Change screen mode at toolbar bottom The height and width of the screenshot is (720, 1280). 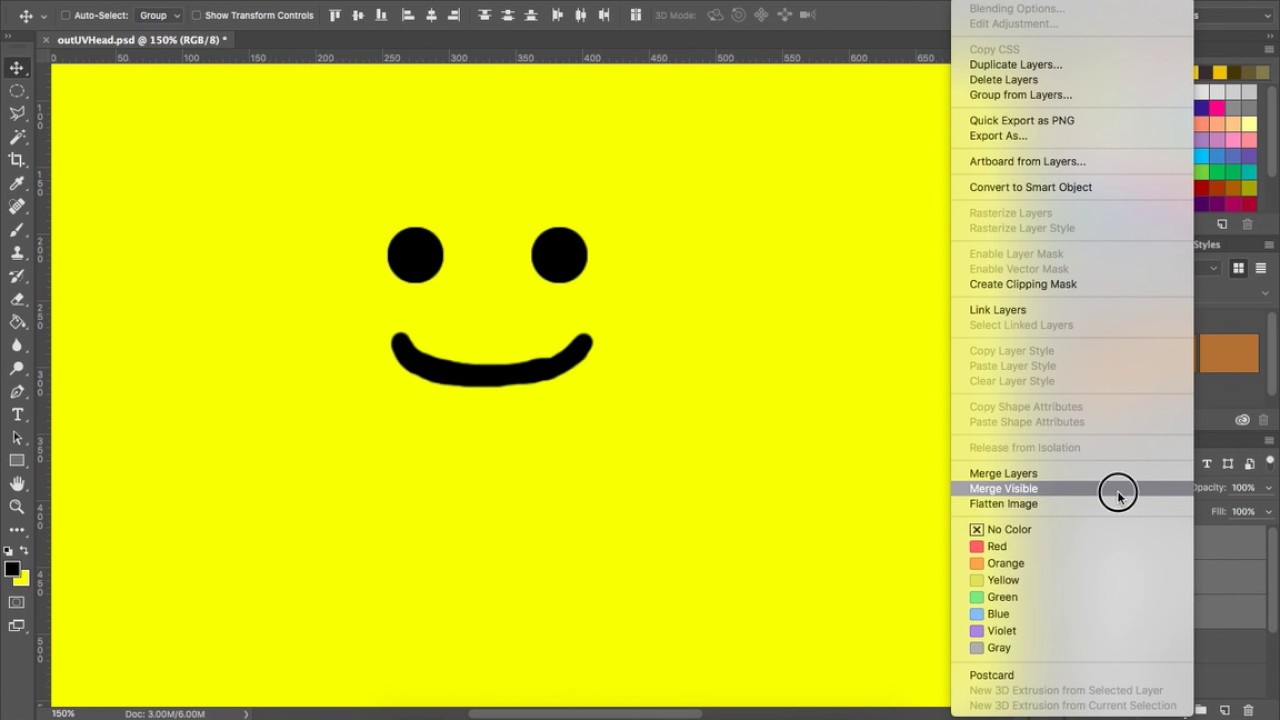[x=17, y=626]
